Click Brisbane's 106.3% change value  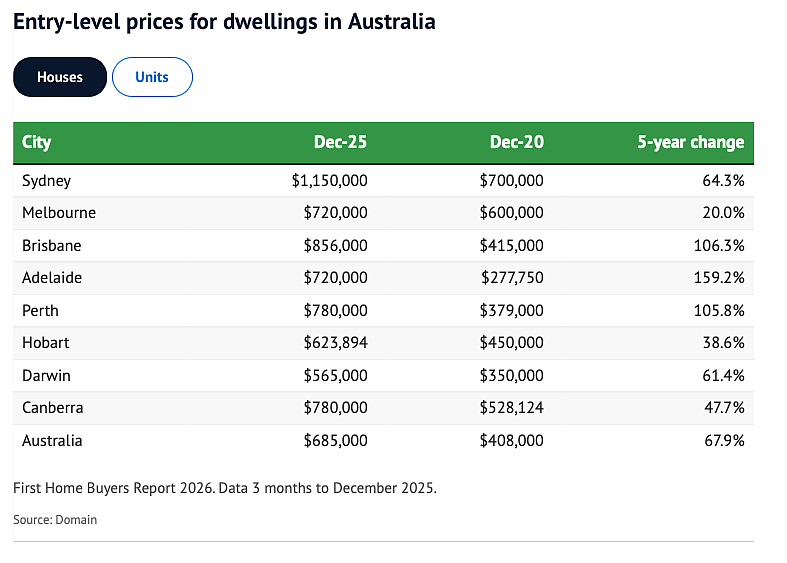pyautogui.click(x=719, y=245)
